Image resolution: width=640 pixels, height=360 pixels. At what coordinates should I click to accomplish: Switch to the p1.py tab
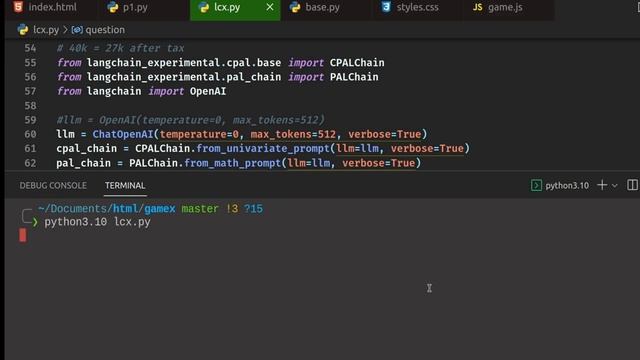pyautogui.click(x=144, y=7)
